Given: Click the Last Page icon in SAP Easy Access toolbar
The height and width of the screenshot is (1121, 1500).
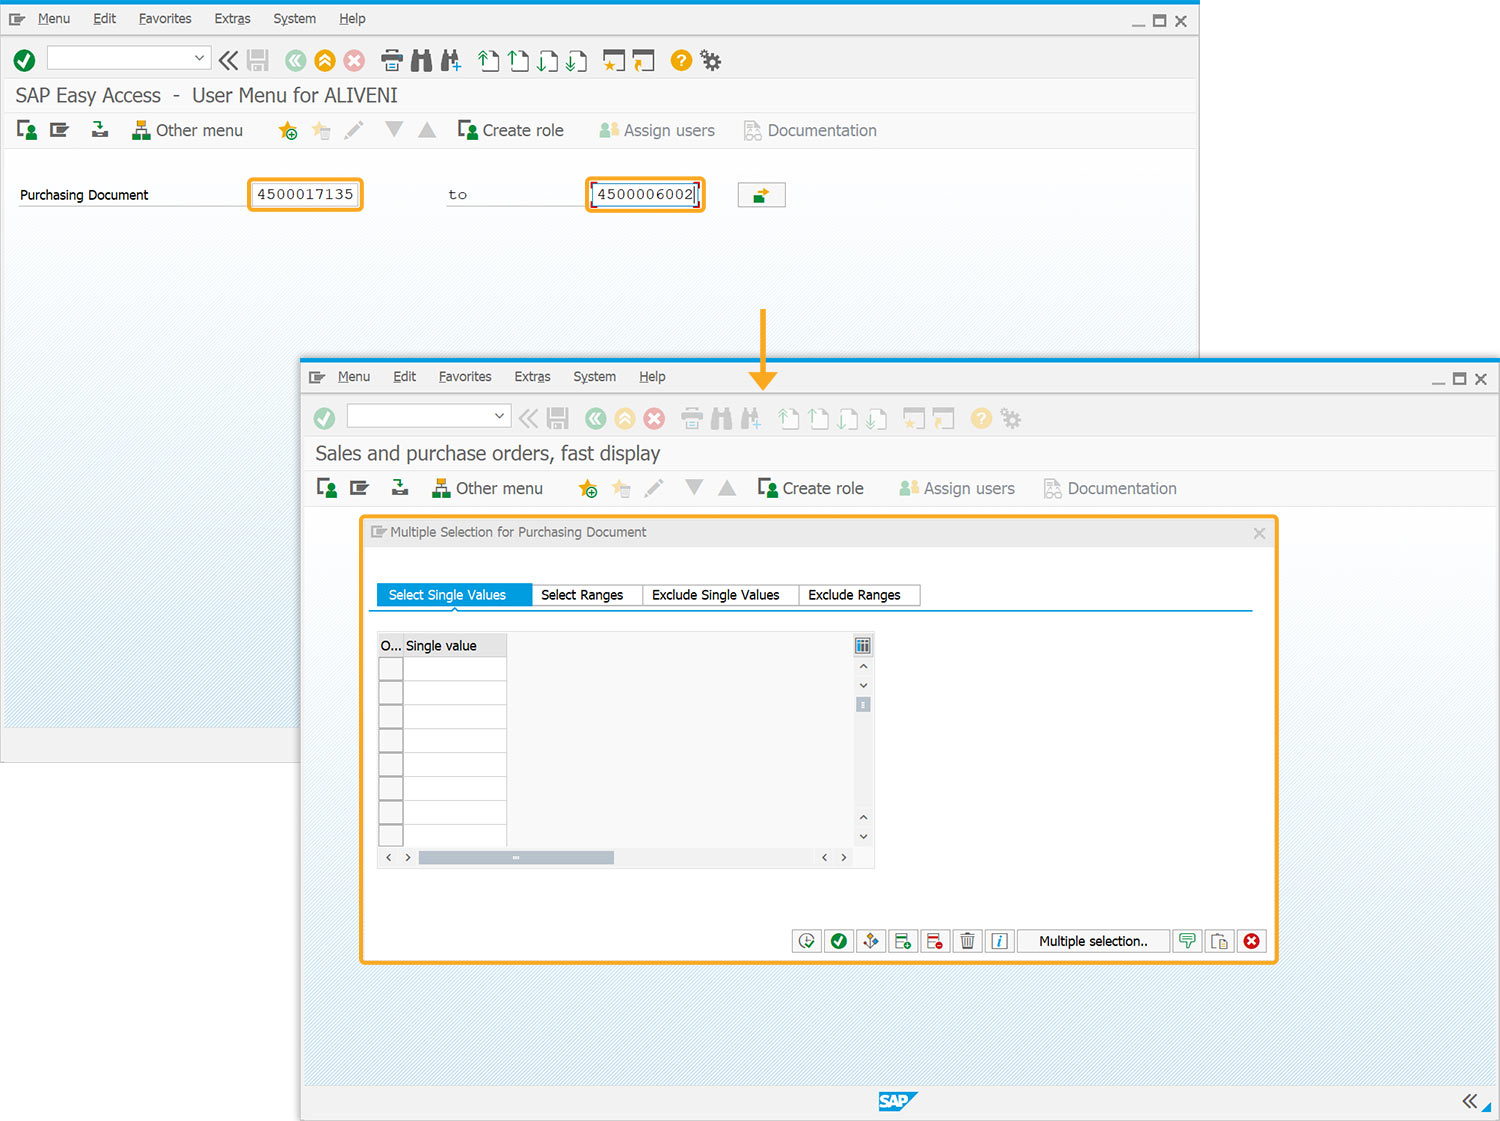Looking at the screenshot, I should pyautogui.click(x=576, y=61).
